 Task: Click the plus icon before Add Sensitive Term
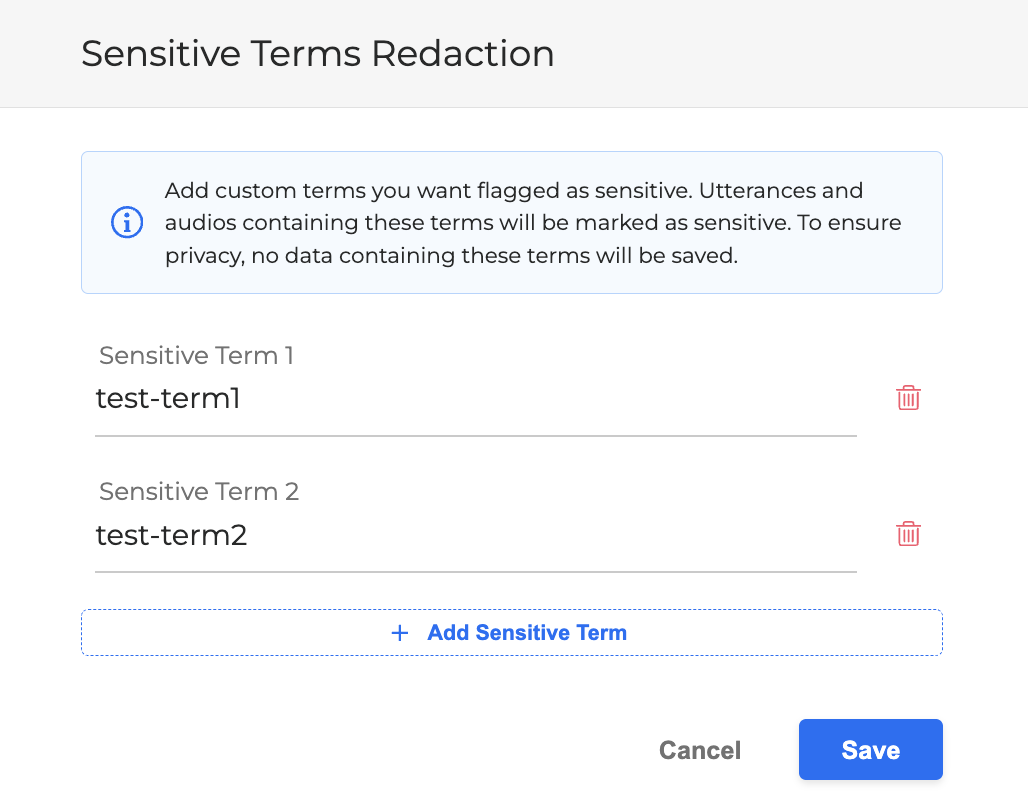coord(400,633)
